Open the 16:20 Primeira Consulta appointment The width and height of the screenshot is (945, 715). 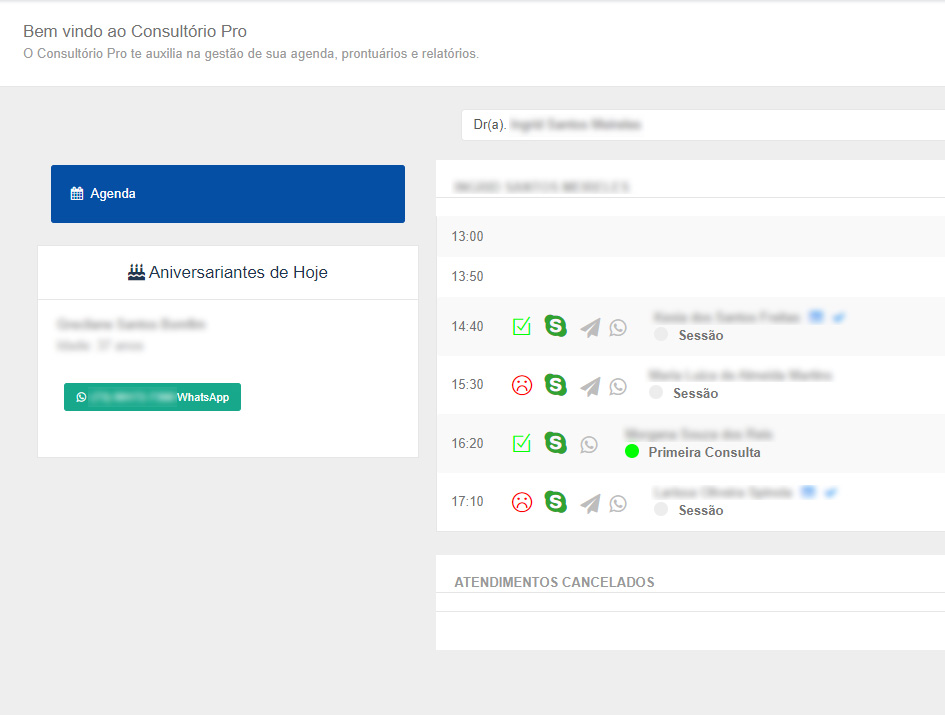(x=704, y=452)
